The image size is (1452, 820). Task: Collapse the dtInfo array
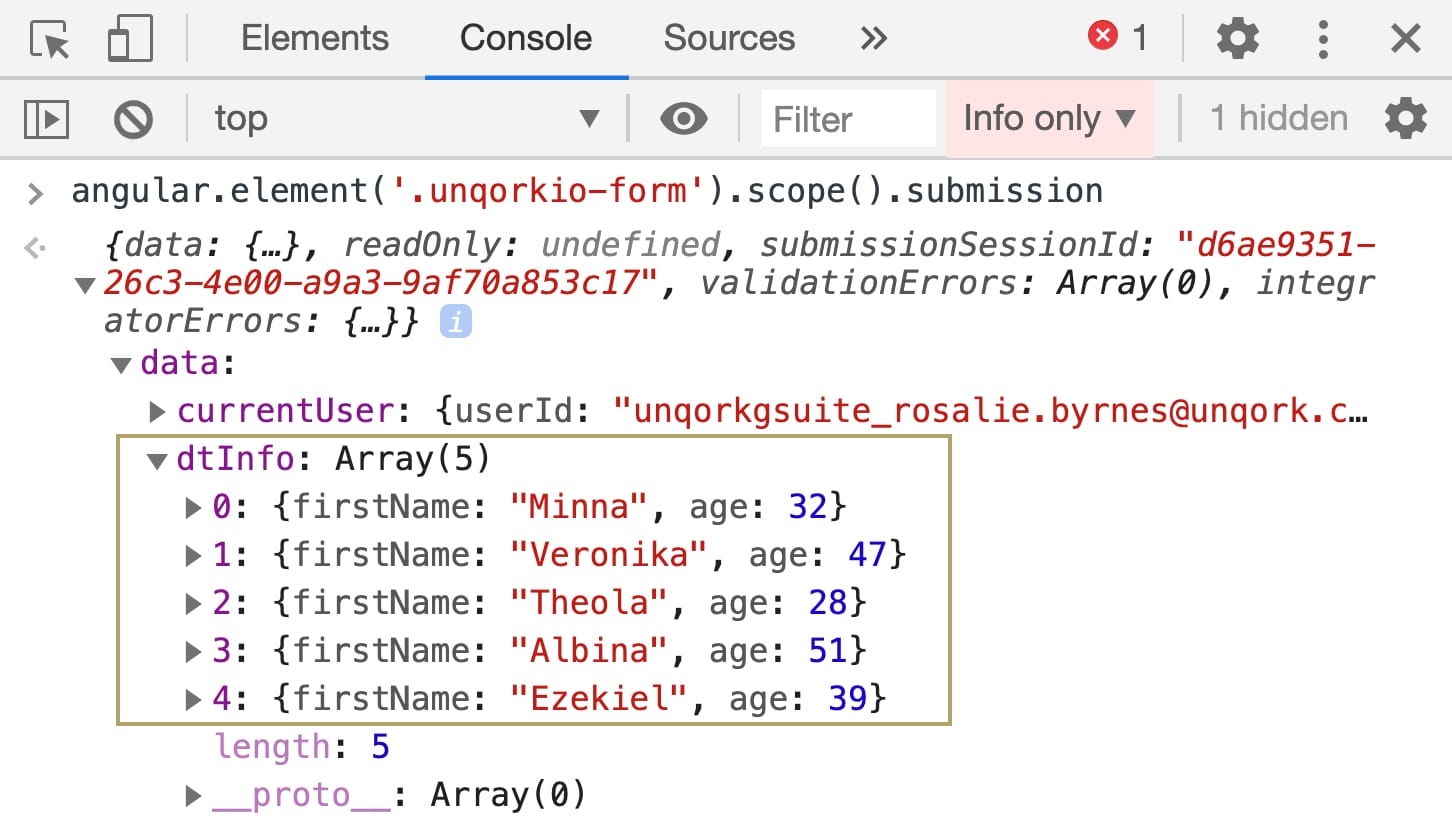pos(156,461)
